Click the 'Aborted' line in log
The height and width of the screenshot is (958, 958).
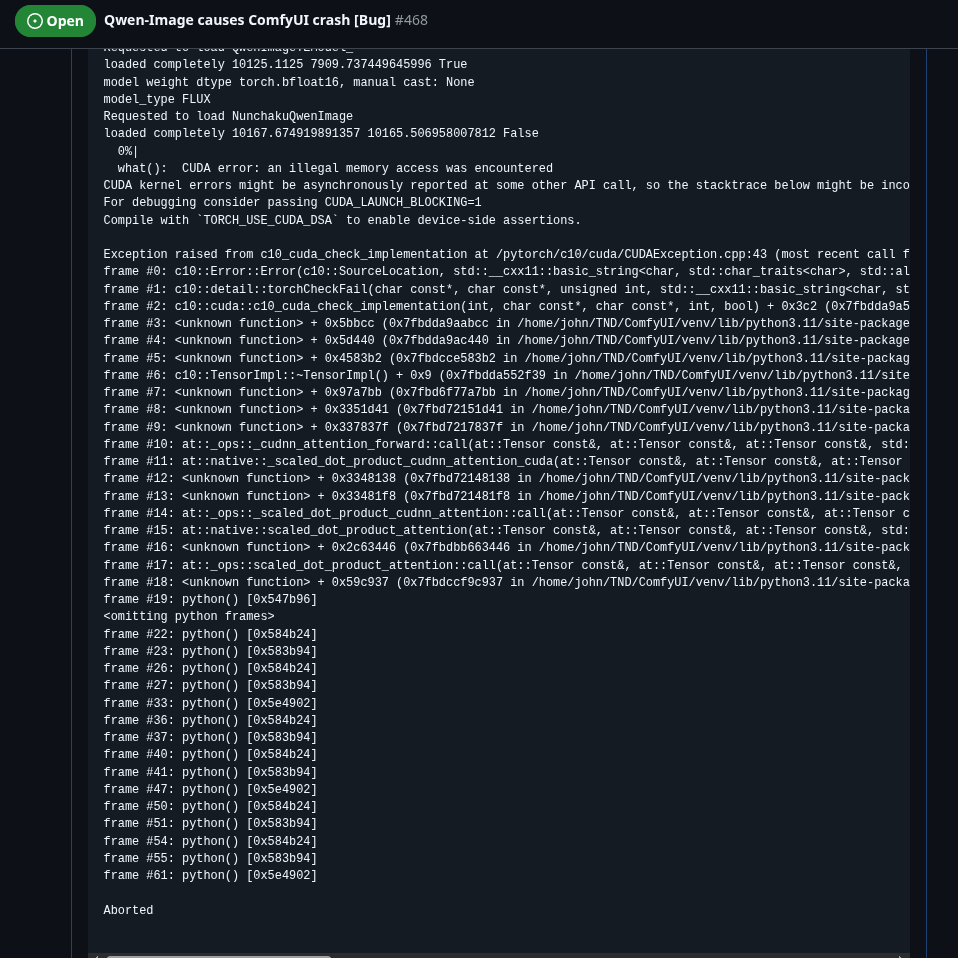tap(128, 911)
